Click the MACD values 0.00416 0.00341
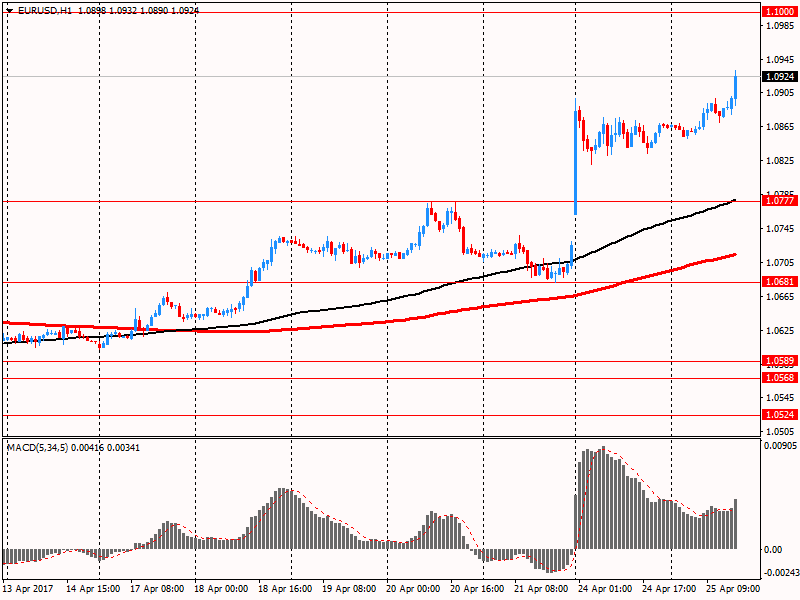This screenshot has height=600, width=800. coord(106,447)
